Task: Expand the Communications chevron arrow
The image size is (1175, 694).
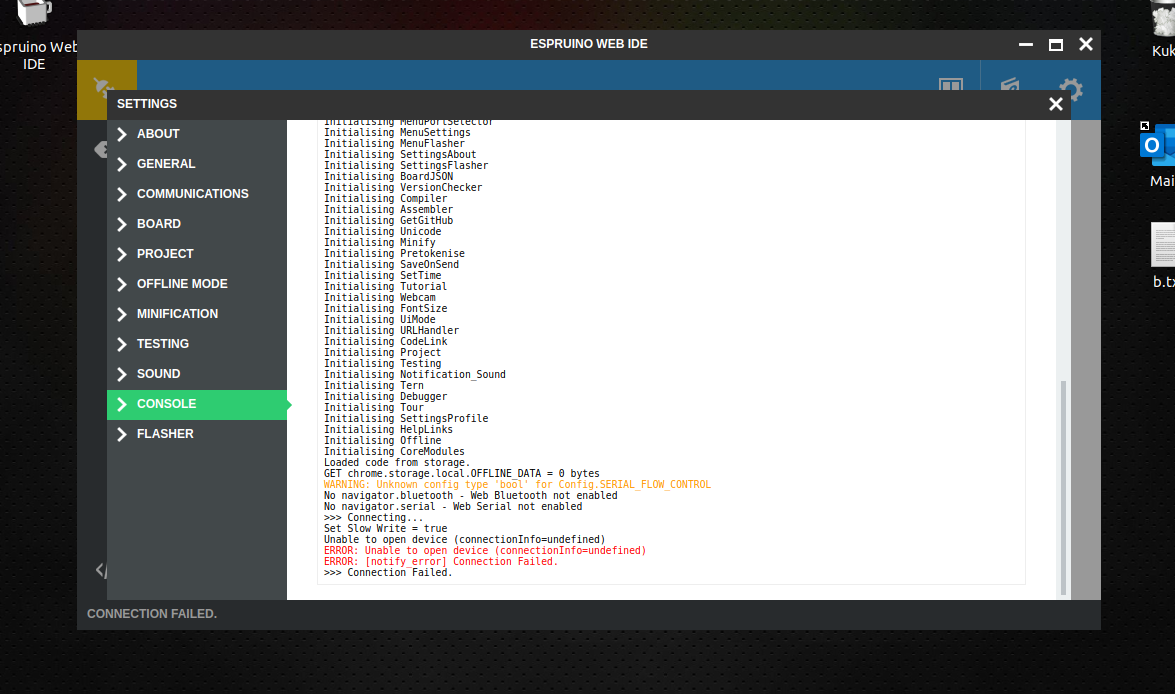Action: [122, 194]
